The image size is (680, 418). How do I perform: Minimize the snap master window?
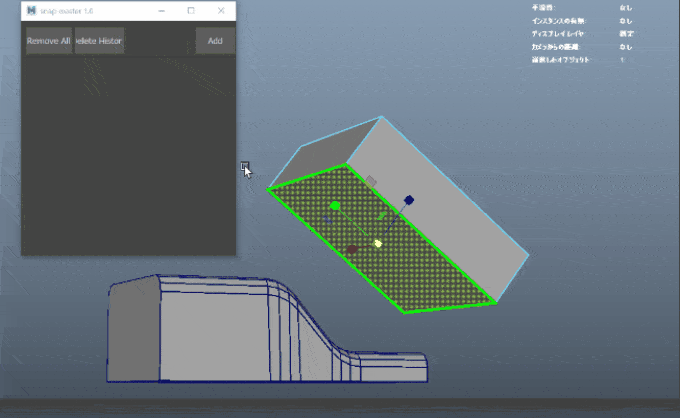(x=163, y=10)
